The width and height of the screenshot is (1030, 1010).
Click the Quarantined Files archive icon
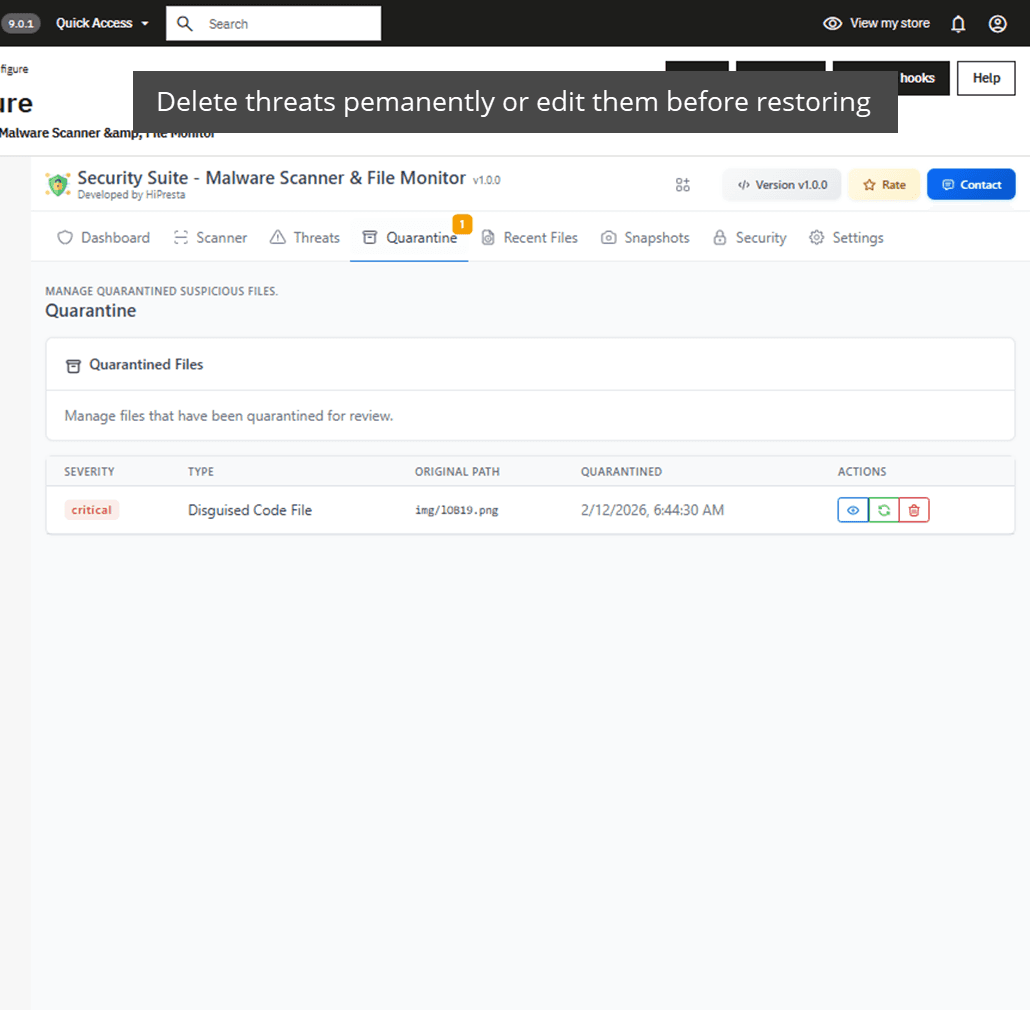(74, 366)
